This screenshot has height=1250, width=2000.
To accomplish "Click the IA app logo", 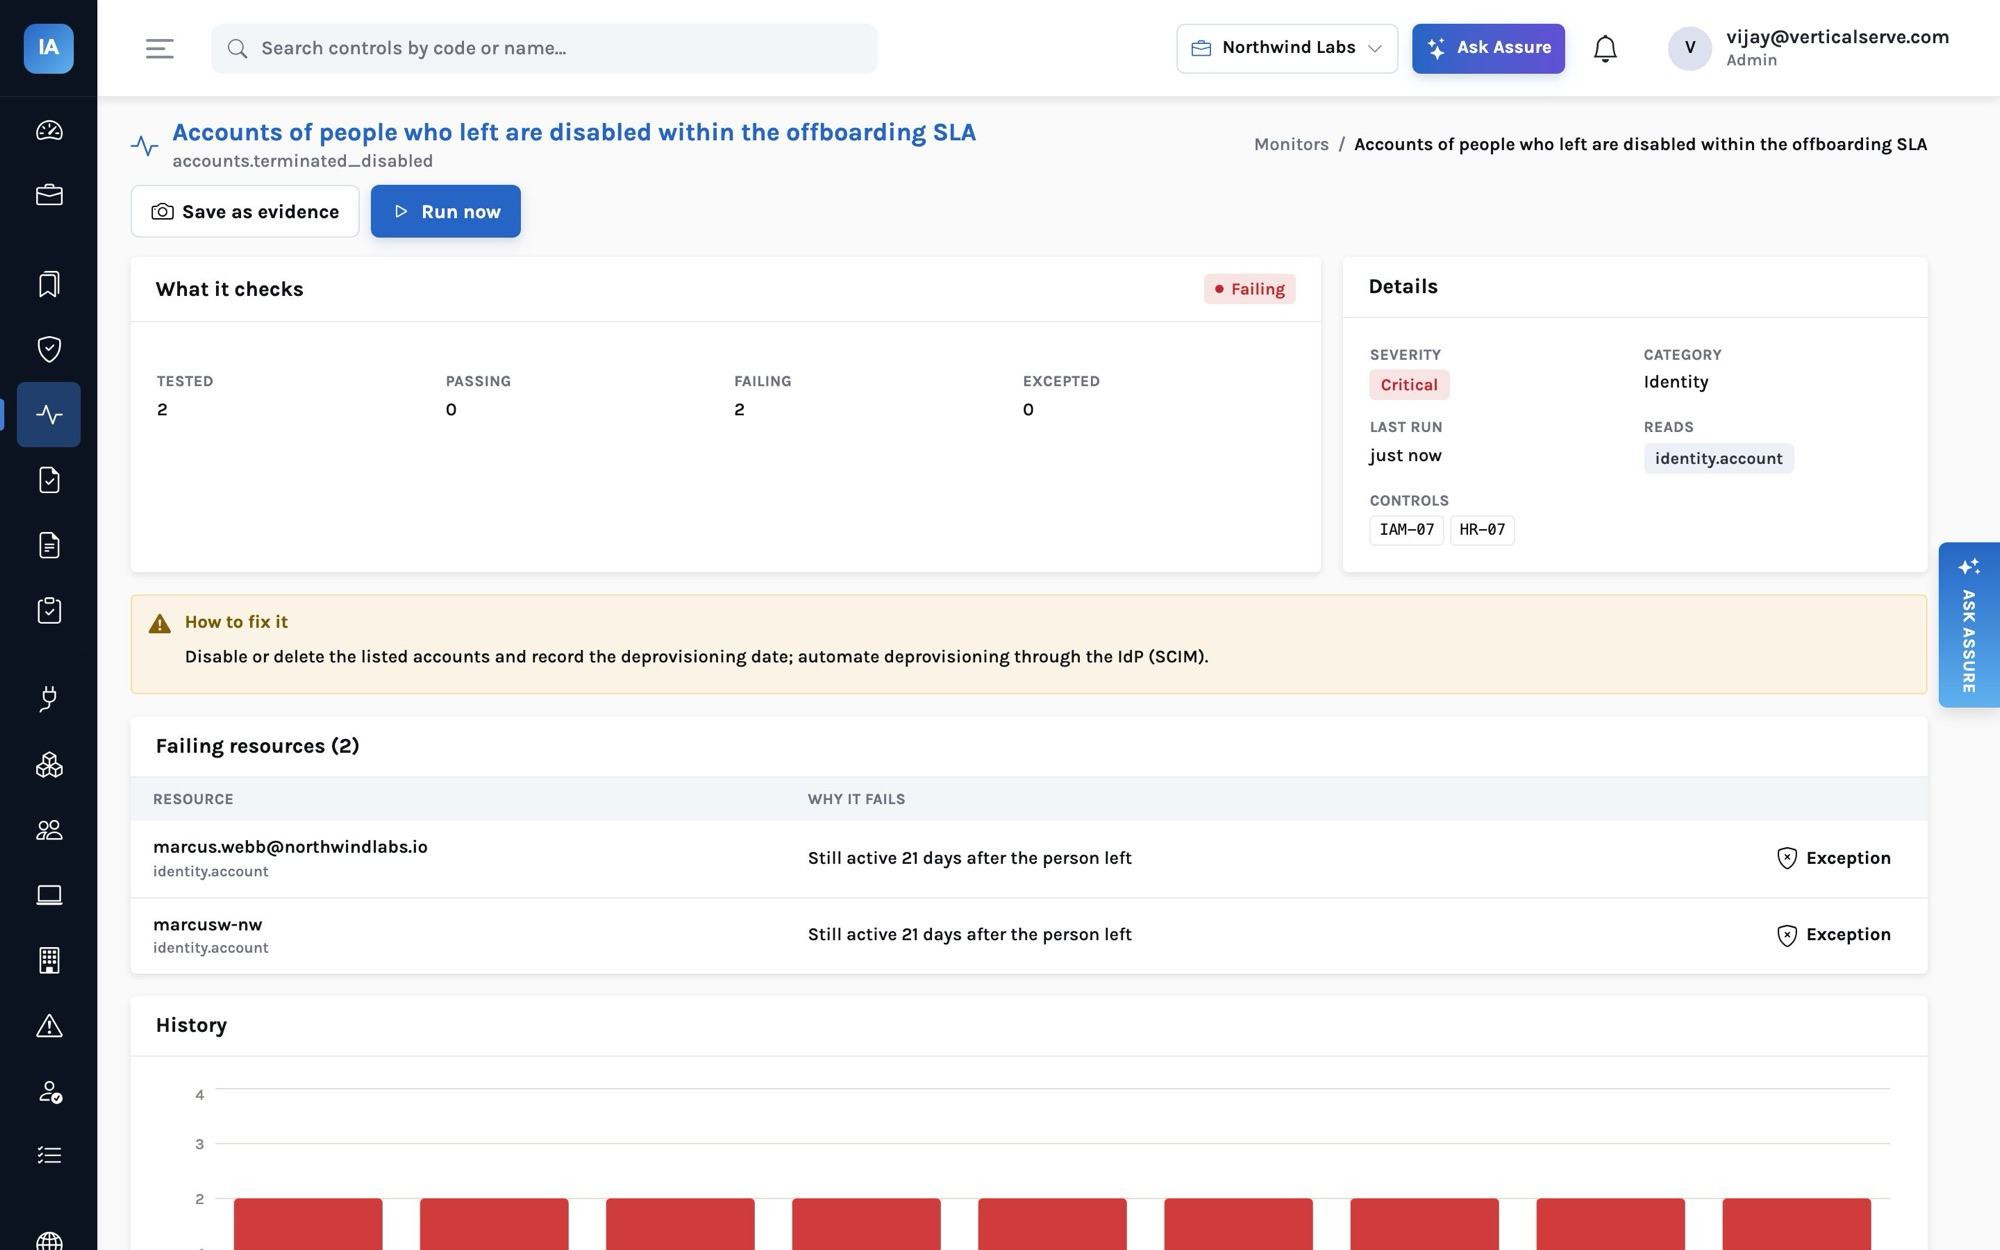I will click(x=48, y=48).
